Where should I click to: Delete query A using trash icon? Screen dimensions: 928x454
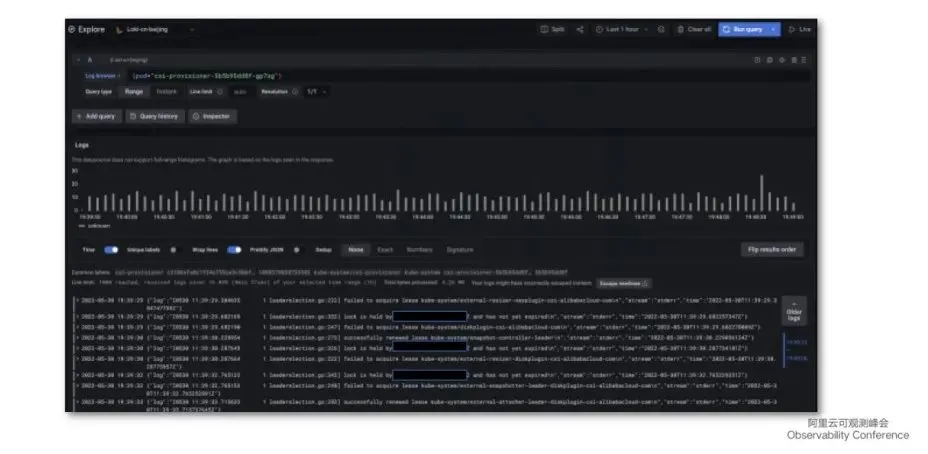point(794,60)
